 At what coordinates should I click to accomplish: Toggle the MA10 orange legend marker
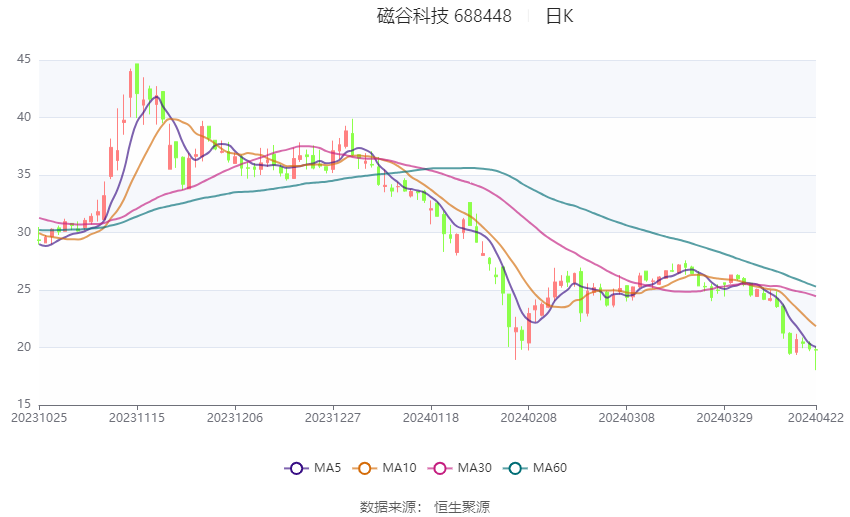[x=364, y=468]
